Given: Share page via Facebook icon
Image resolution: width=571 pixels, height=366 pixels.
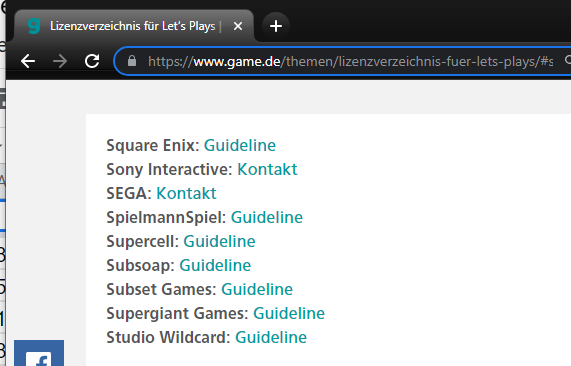Looking at the screenshot, I should [39, 353].
